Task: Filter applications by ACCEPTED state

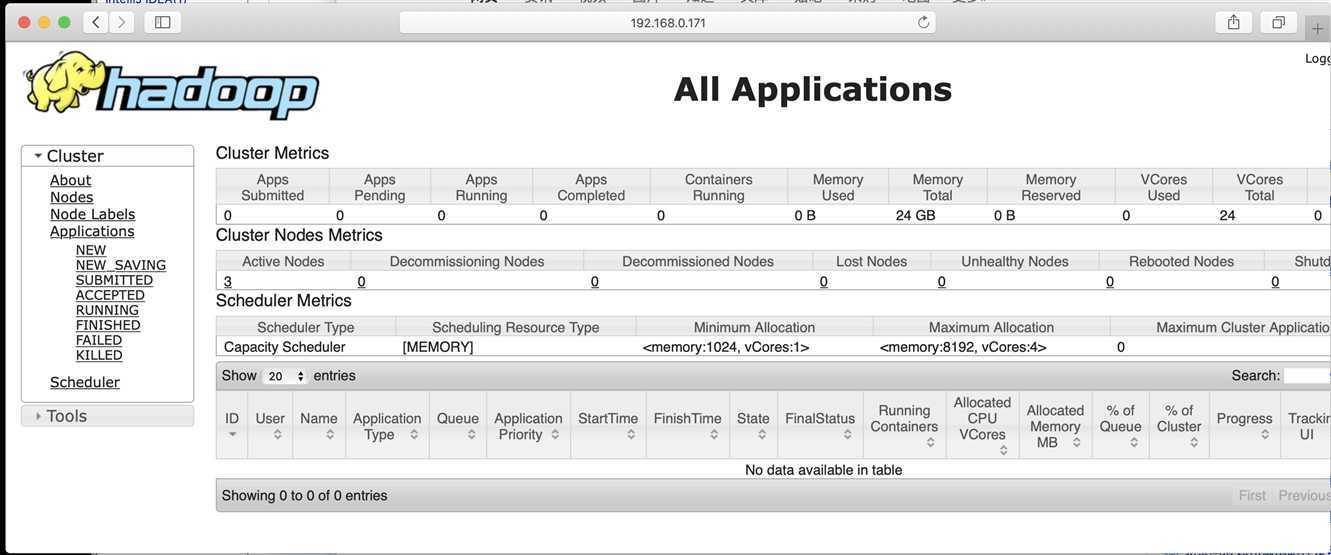Action: [x=110, y=295]
